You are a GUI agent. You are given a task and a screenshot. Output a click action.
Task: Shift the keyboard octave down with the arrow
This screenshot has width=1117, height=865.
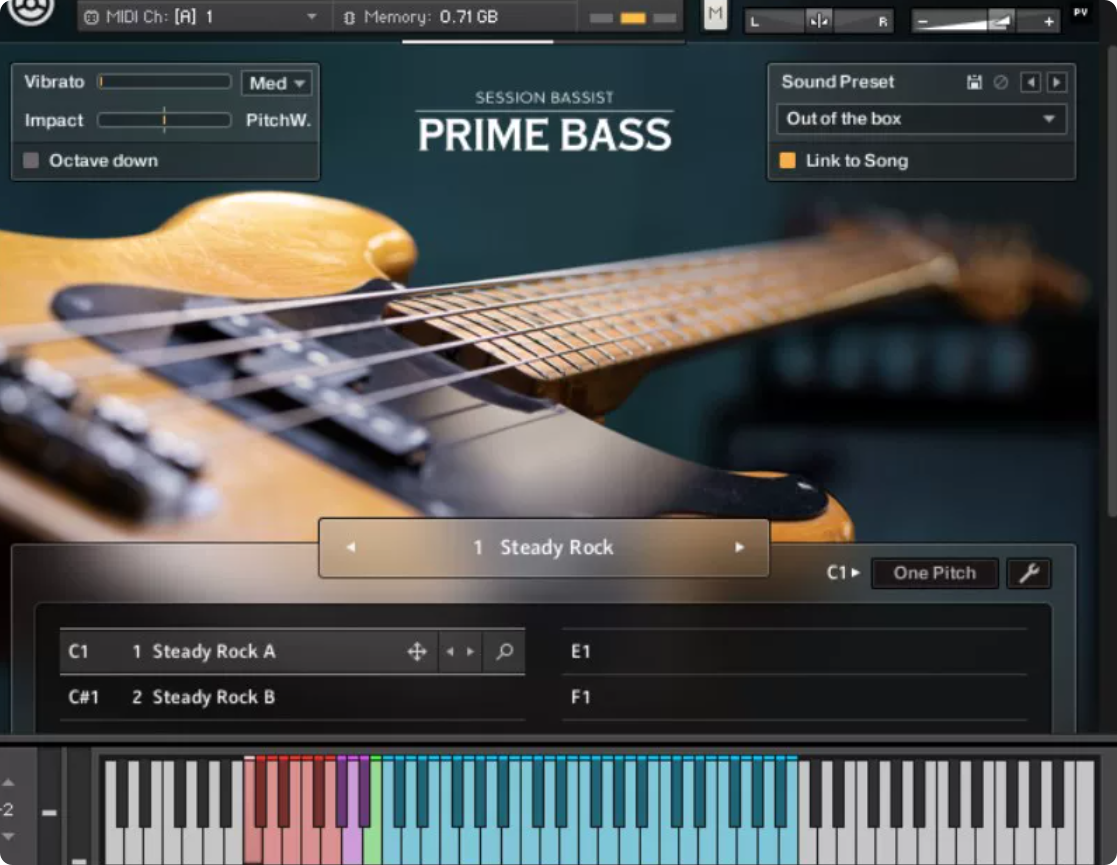[x=8, y=836]
